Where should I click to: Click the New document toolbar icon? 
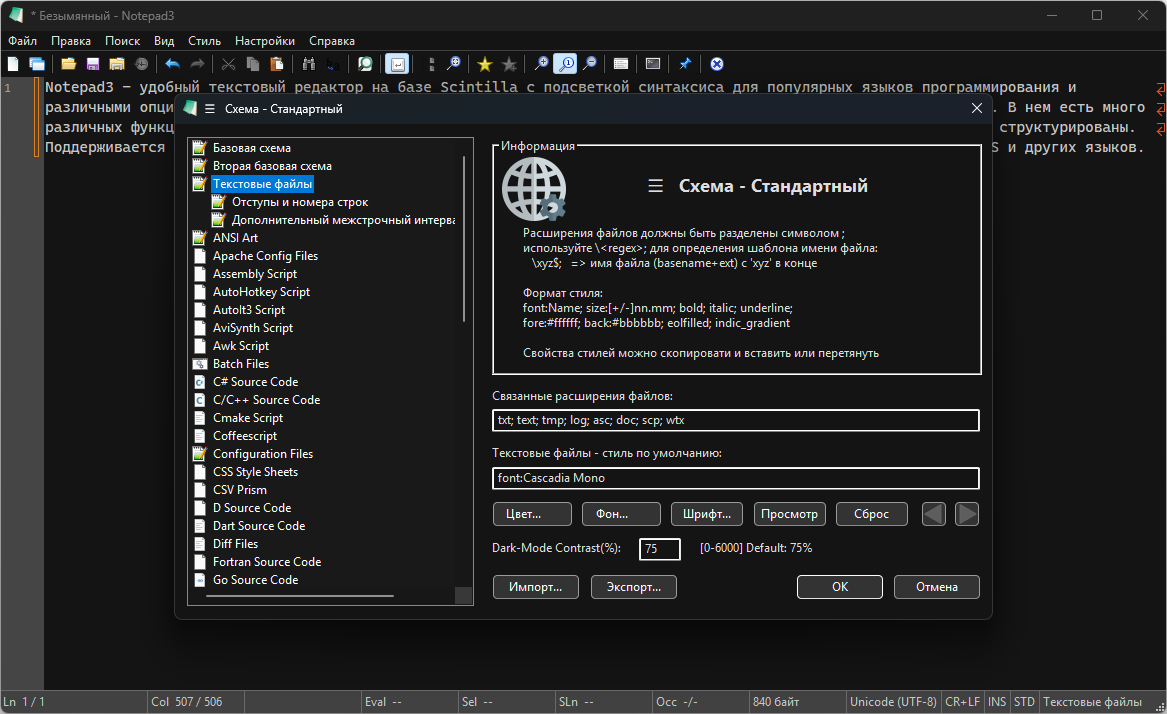coord(13,64)
